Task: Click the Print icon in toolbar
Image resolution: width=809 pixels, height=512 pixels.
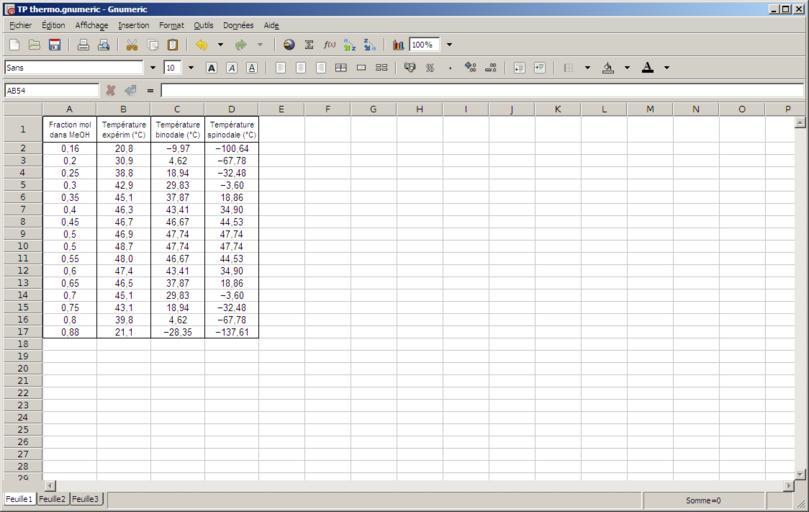Action: coord(83,45)
